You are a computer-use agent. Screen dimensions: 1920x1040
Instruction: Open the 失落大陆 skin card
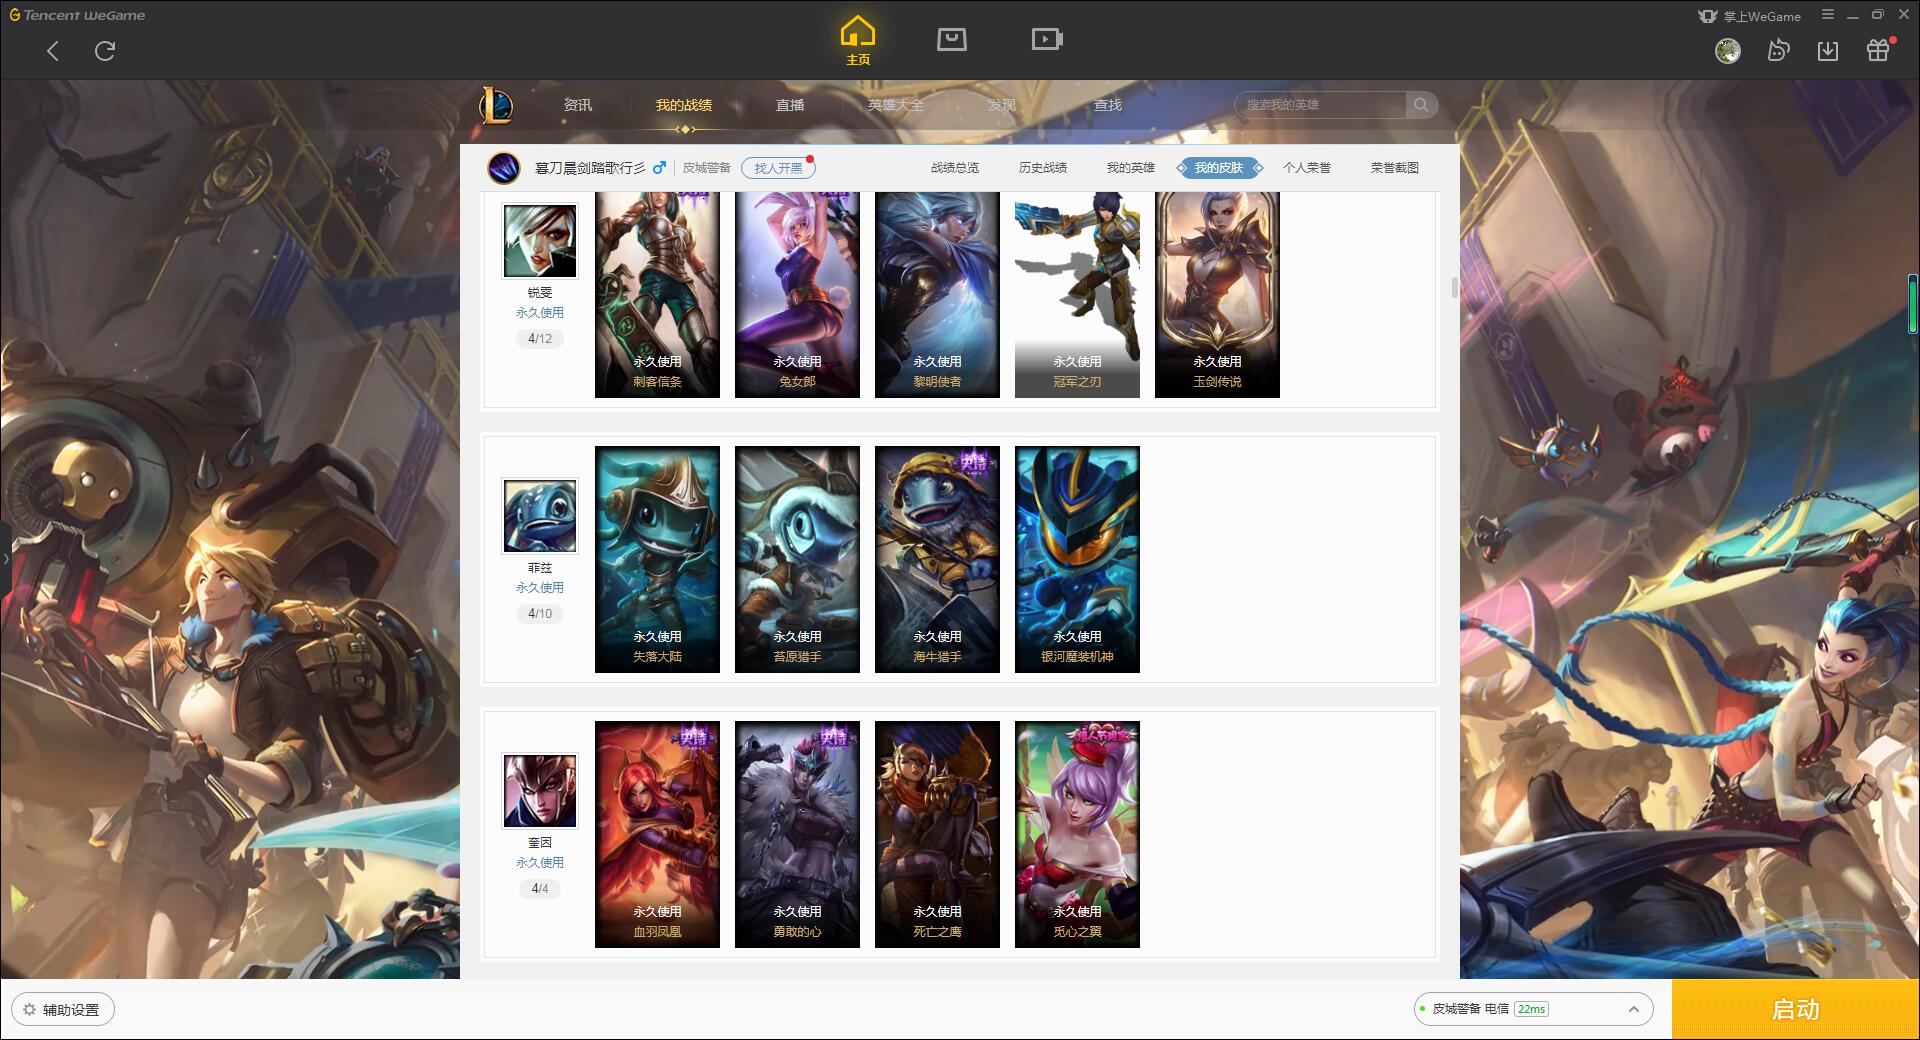pos(657,559)
